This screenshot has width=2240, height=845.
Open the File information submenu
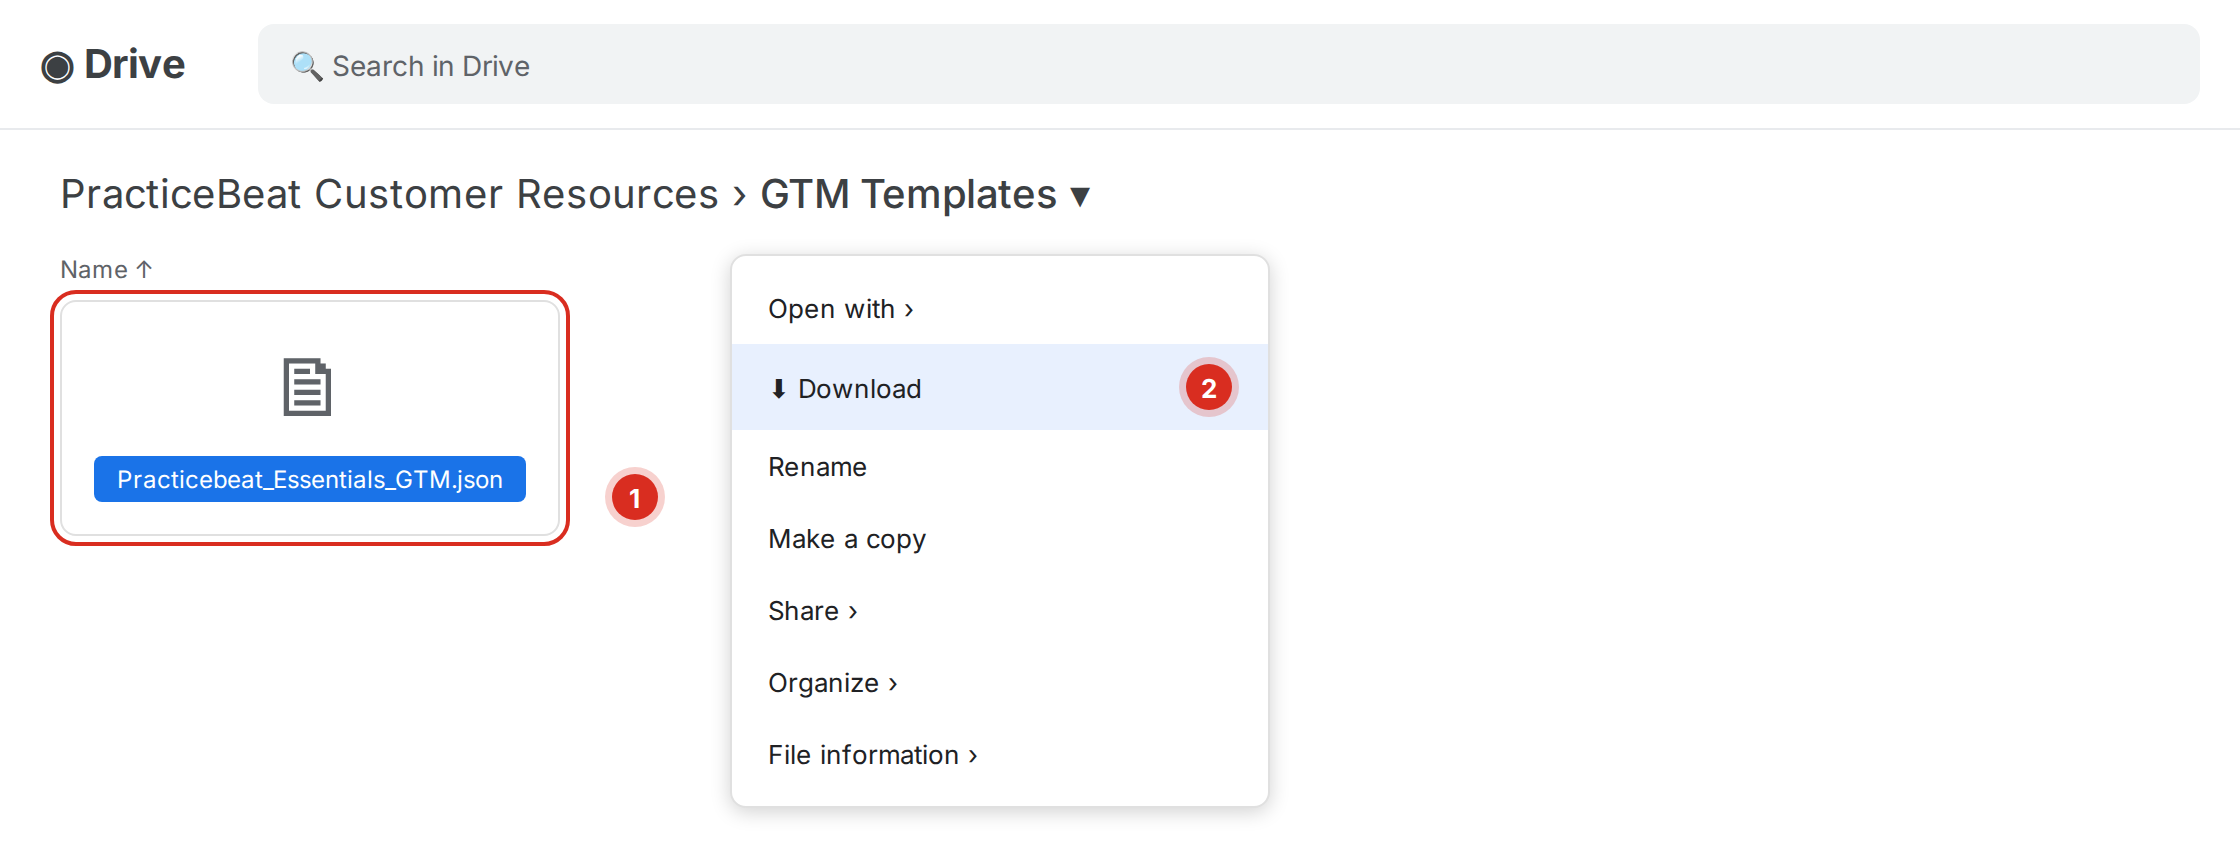point(1000,755)
